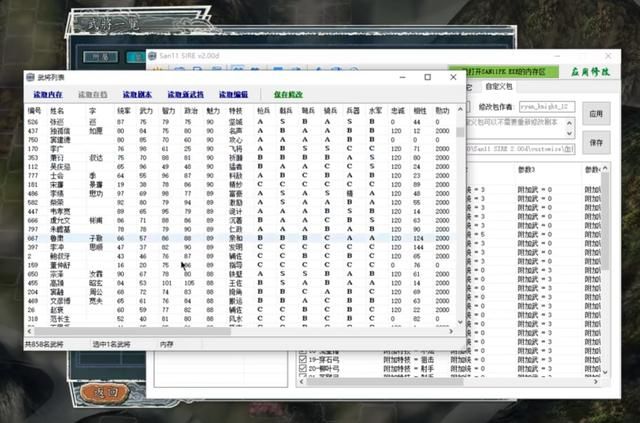
Task: Select the 韦孝宽 row
Action: pyautogui.click(x=240, y=212)
